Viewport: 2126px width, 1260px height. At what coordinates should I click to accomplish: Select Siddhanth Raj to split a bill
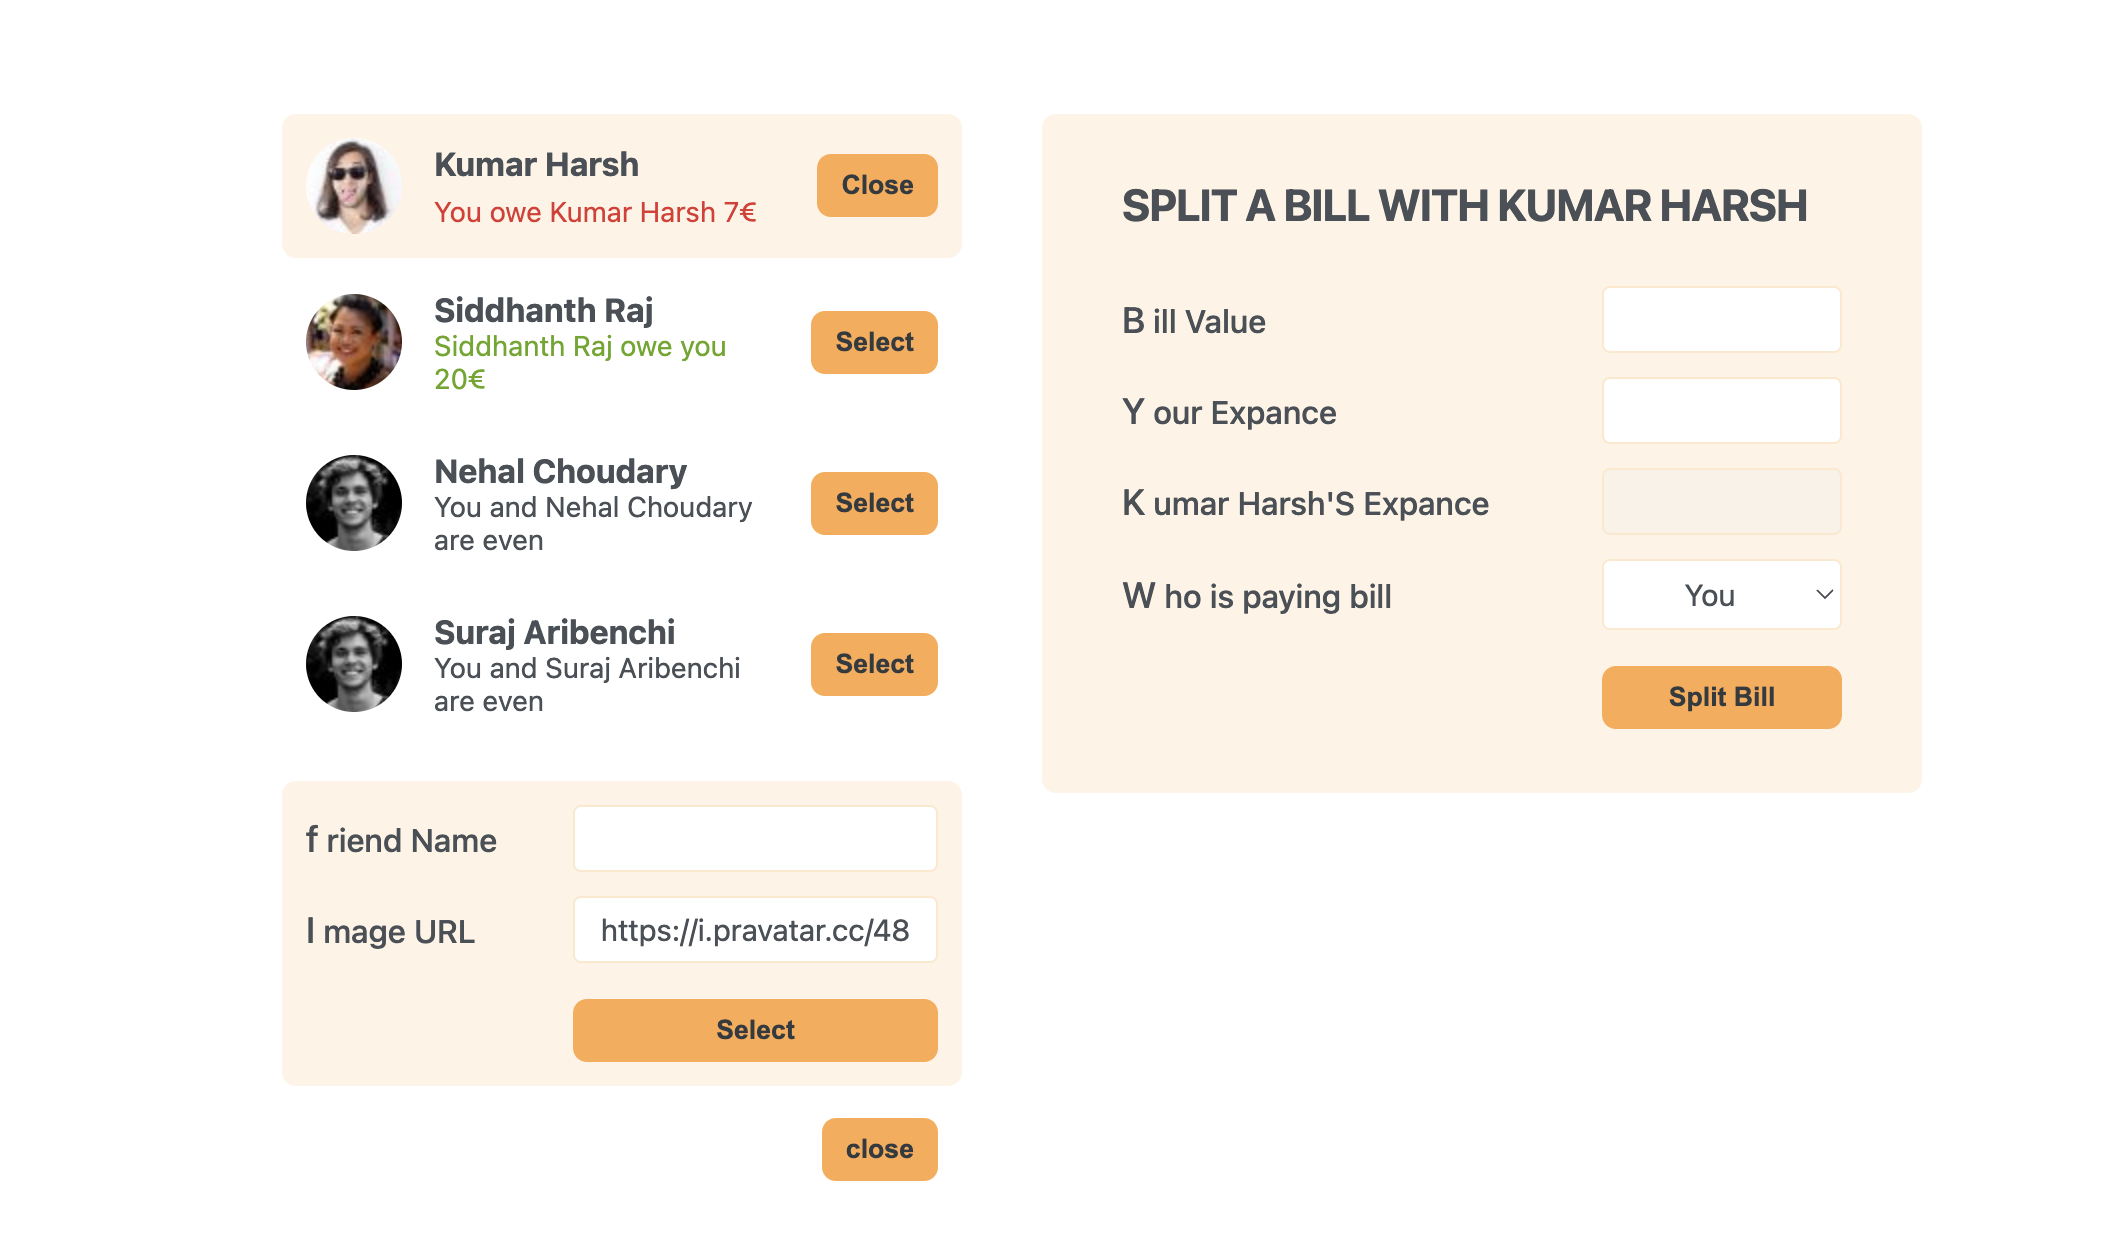pos(874,342)
